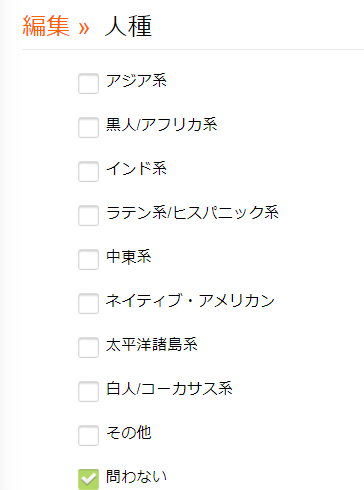Viewport: 364px width, 490px height.
Task: Click the orange 編集 breadcrumb link
Action: point(46,26)
